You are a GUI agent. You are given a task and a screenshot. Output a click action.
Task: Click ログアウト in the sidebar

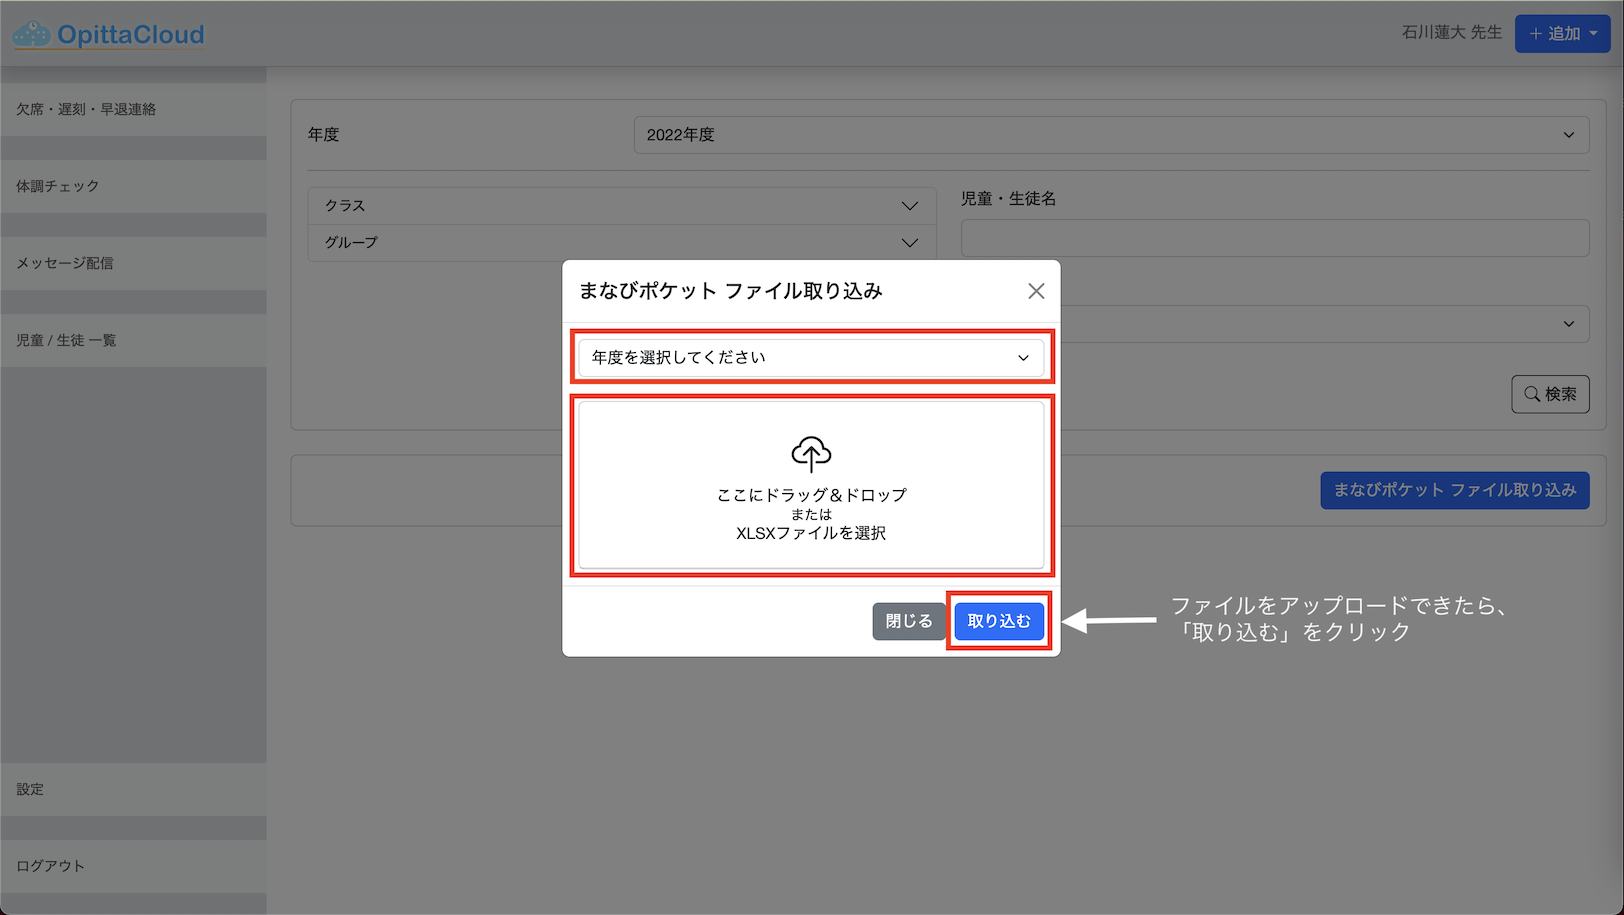pyautogui.click(x=134, y=867)
